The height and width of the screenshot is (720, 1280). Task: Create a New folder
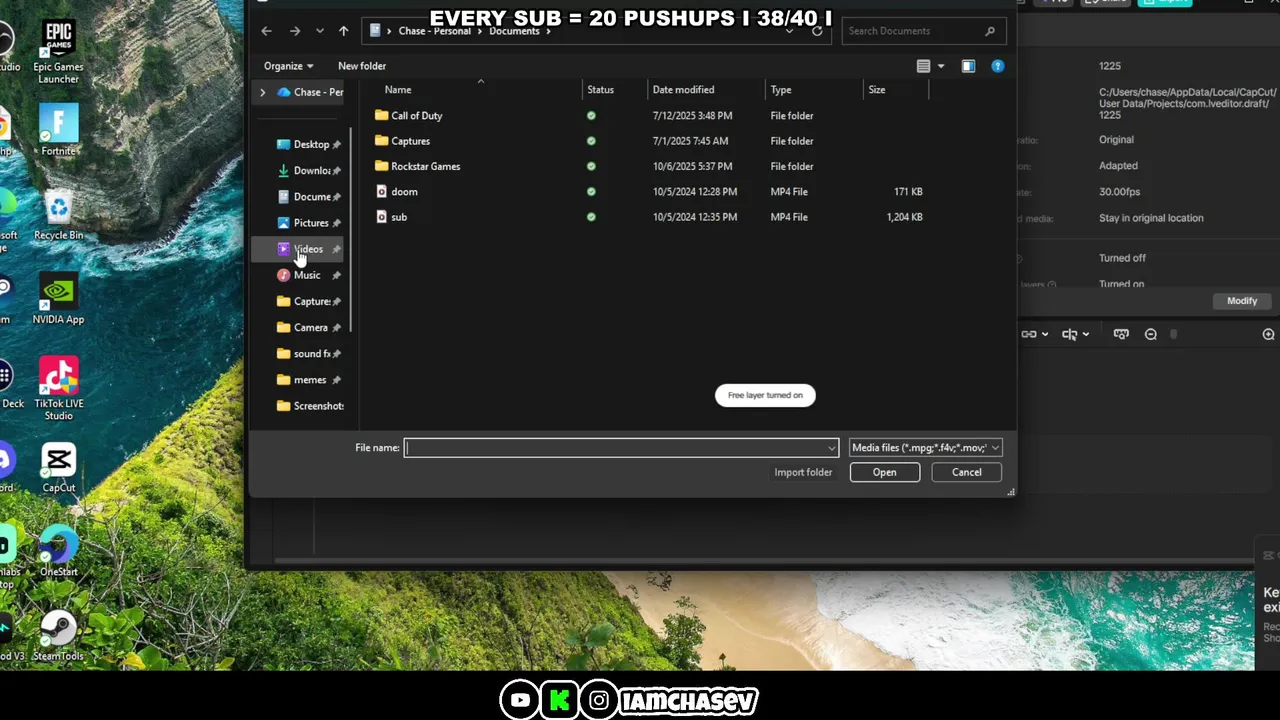click(362, 66)
